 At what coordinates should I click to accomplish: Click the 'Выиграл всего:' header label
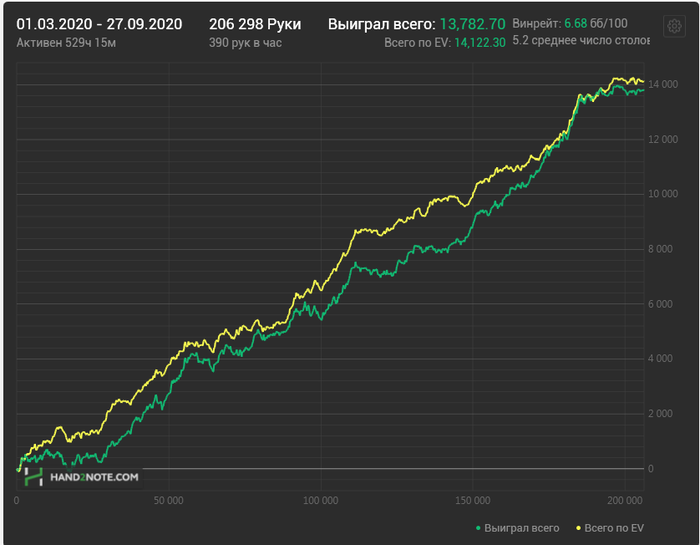[381, 24]
